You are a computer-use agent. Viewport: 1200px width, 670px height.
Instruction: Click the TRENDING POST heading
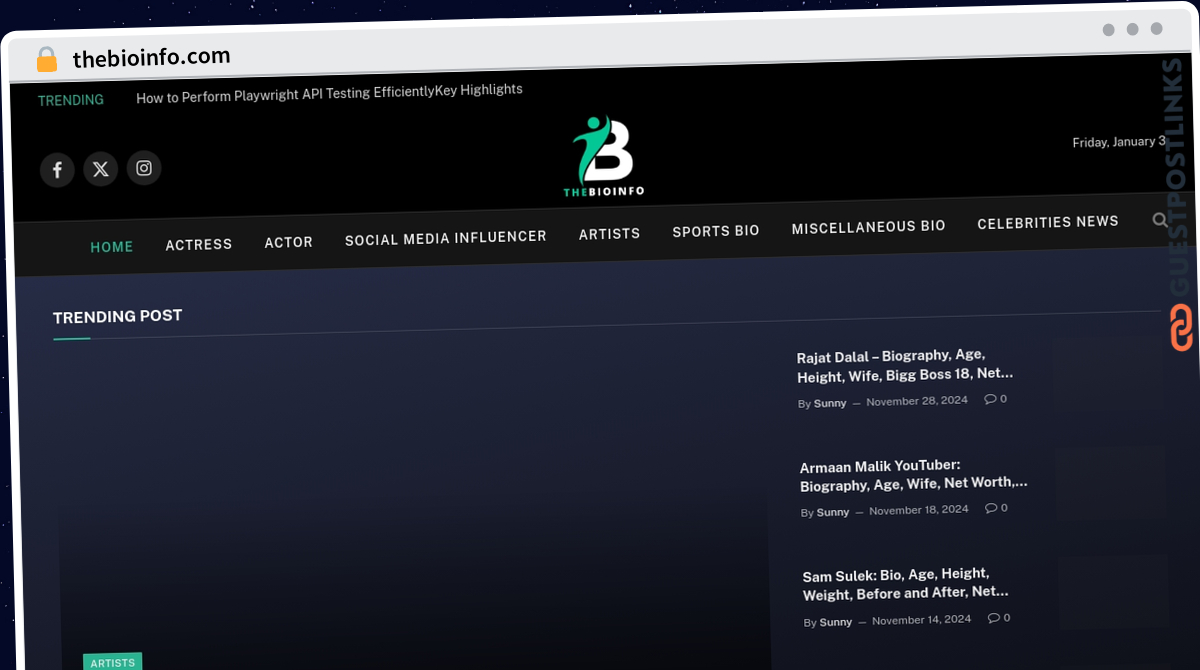point(117,317)
